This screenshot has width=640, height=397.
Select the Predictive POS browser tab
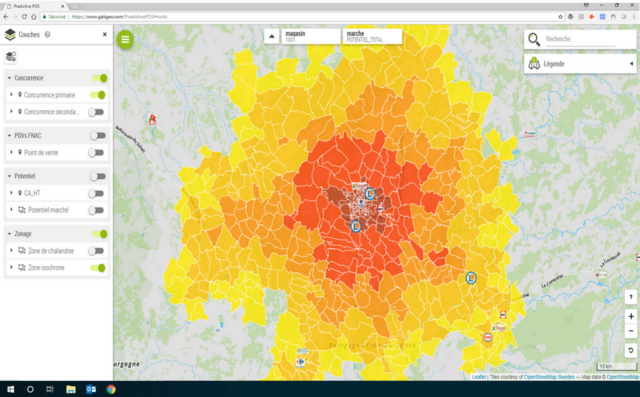[36, 6]
